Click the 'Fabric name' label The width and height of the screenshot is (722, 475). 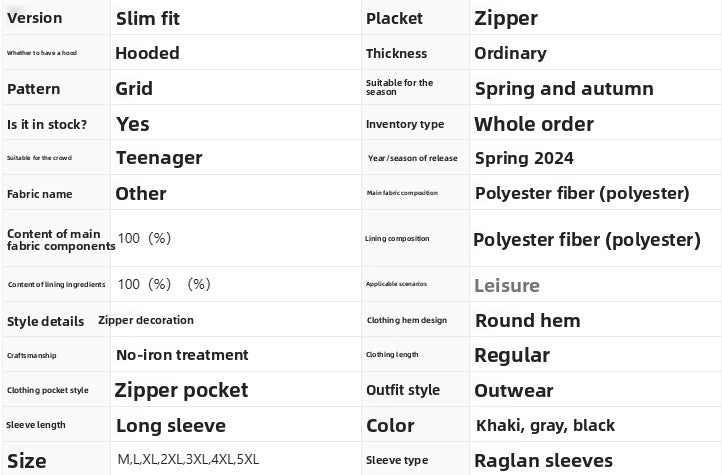pos(39,193)
